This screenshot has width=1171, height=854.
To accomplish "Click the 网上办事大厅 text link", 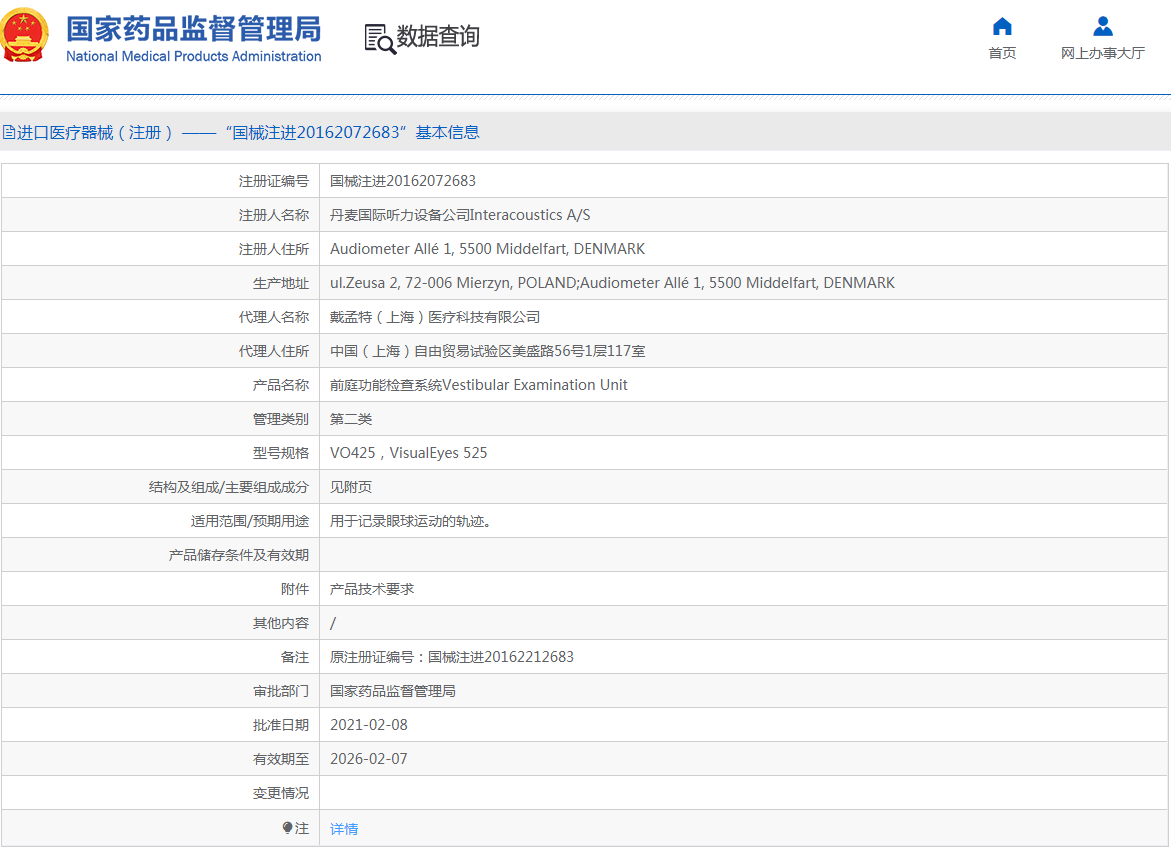I will 1102,53.
